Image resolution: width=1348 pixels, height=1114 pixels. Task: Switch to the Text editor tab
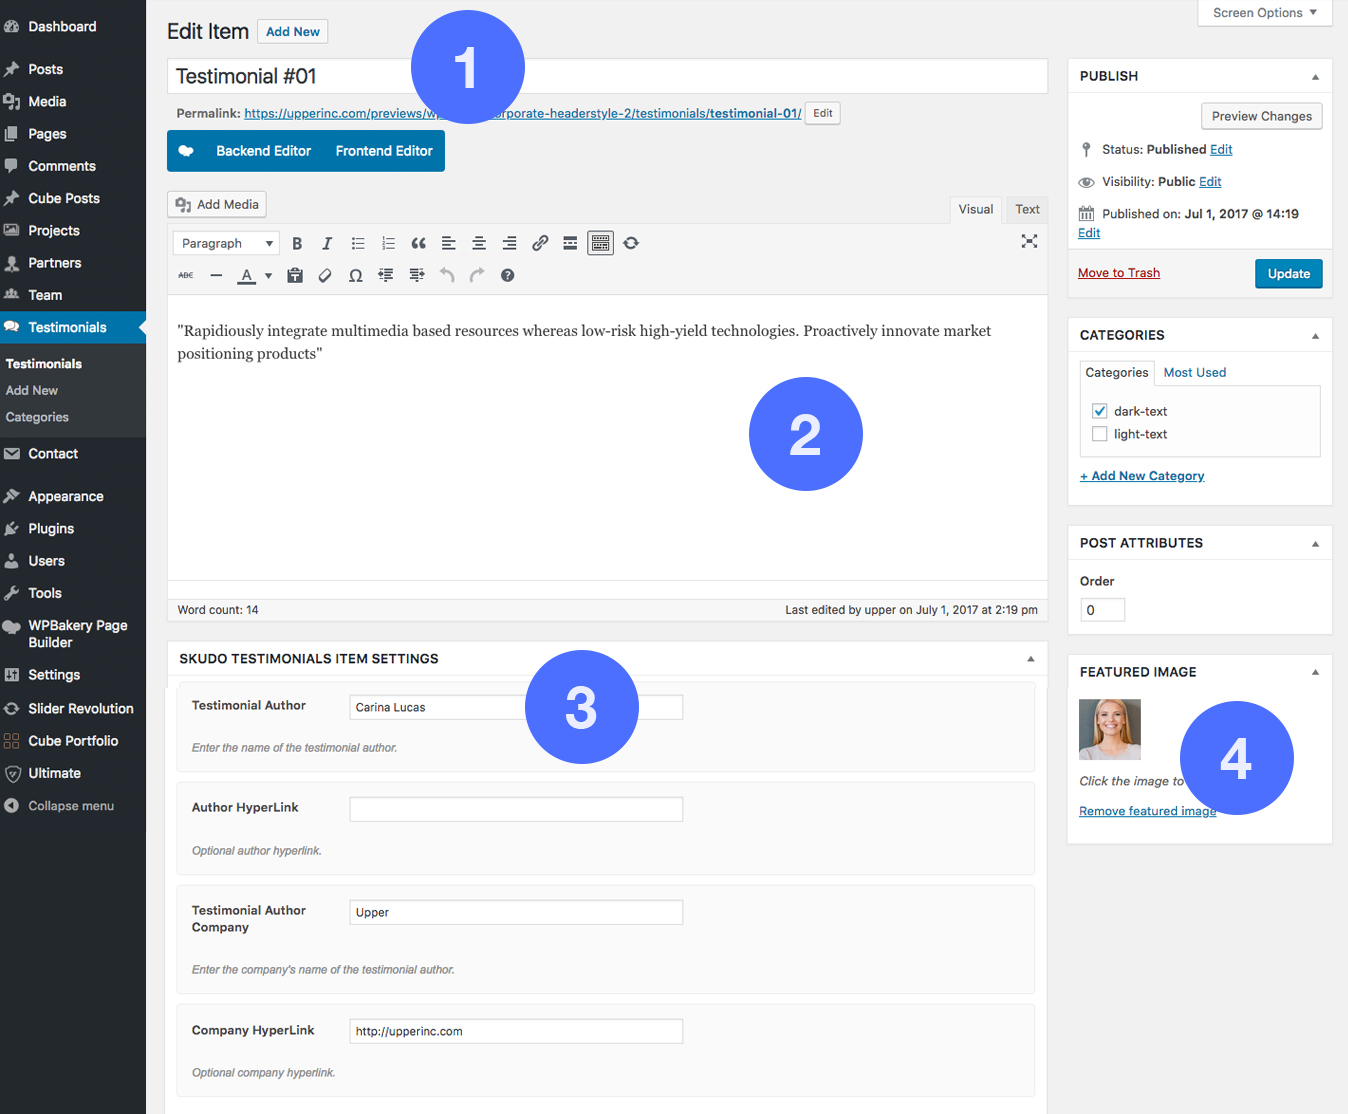[1027, 209]
